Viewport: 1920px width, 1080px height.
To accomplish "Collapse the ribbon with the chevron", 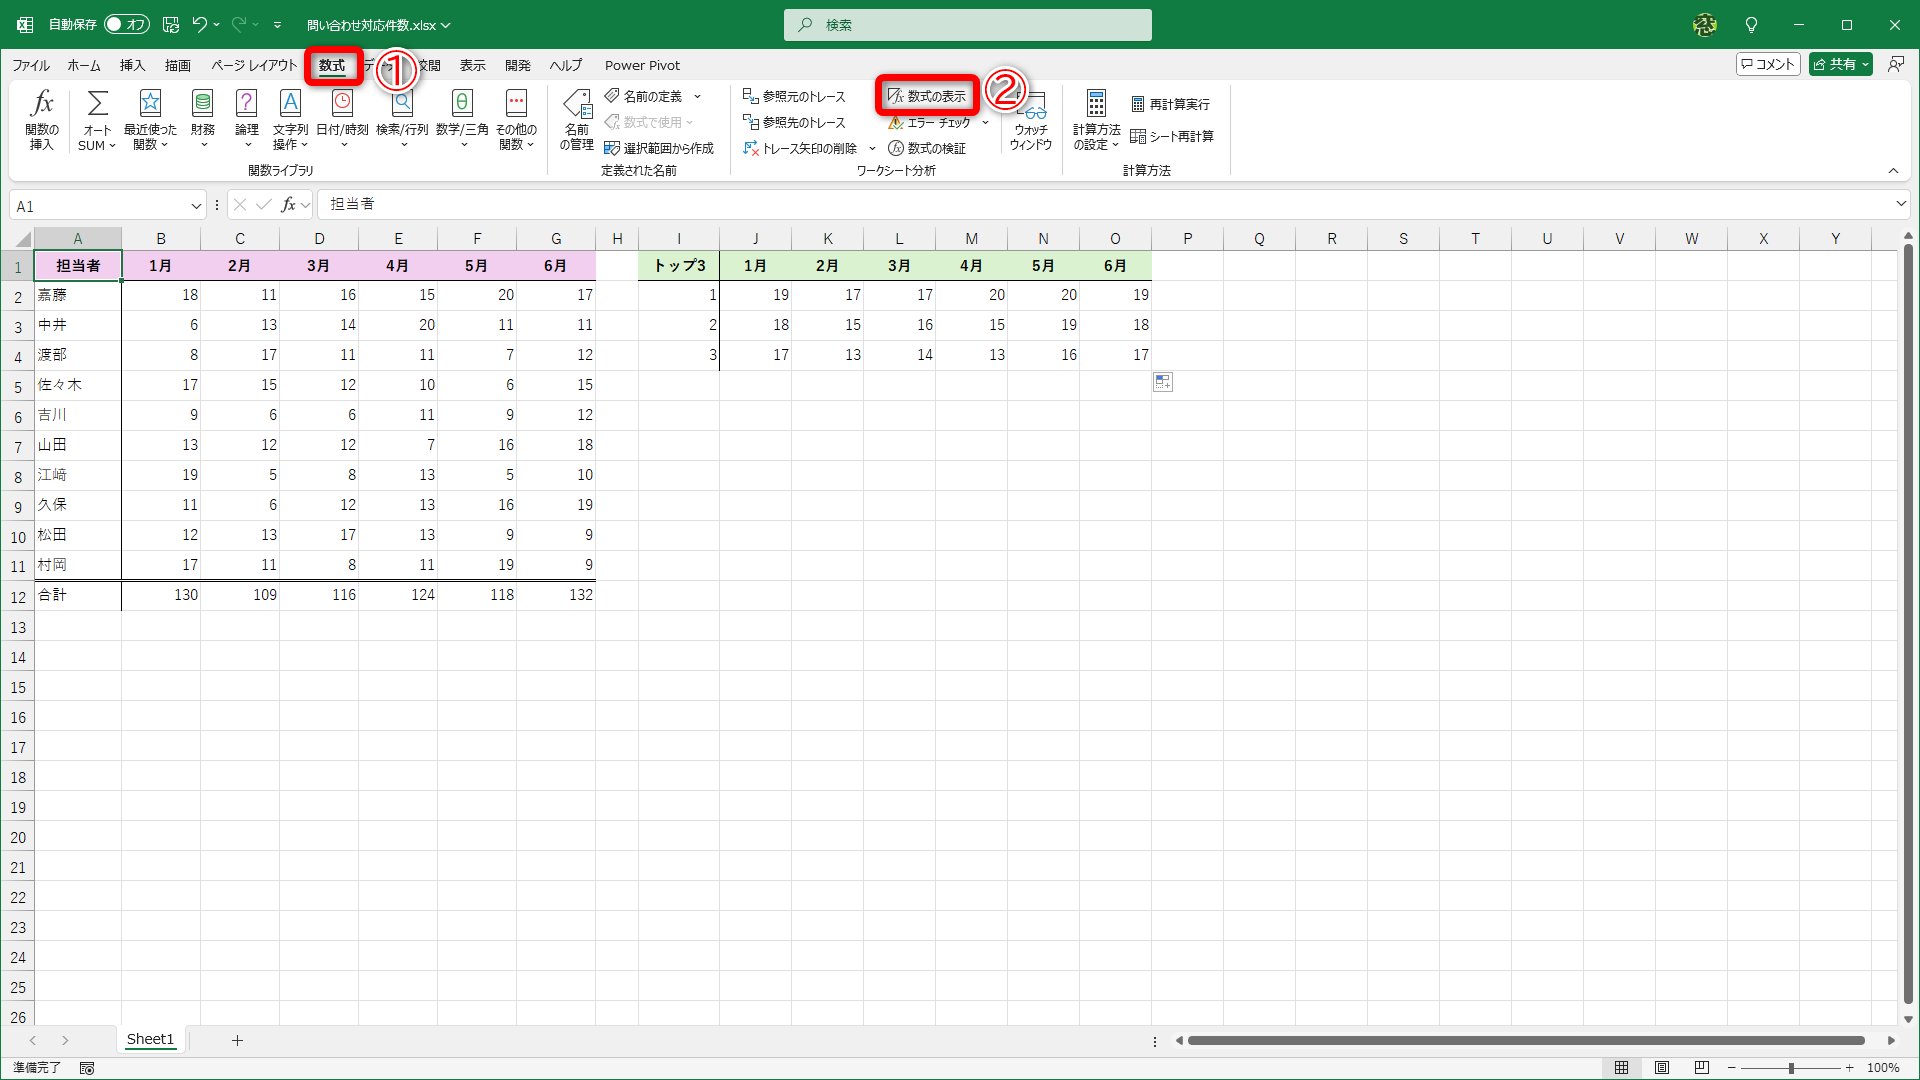I will point(1893,171).
